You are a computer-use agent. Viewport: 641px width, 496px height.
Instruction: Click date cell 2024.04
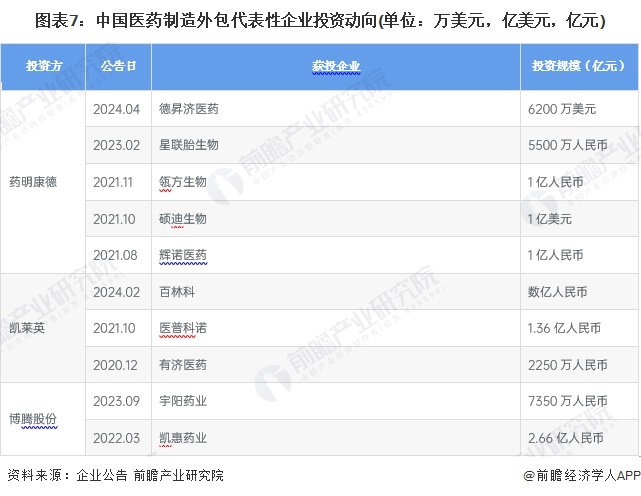[x=117, y=109]
